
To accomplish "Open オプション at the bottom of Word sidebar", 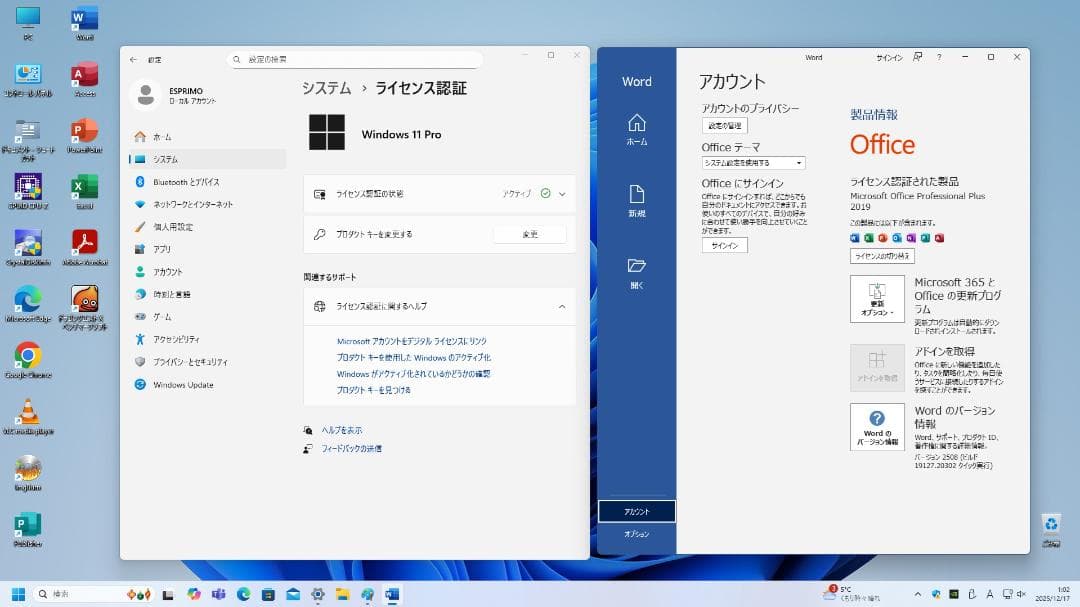I will pos(637,533).
